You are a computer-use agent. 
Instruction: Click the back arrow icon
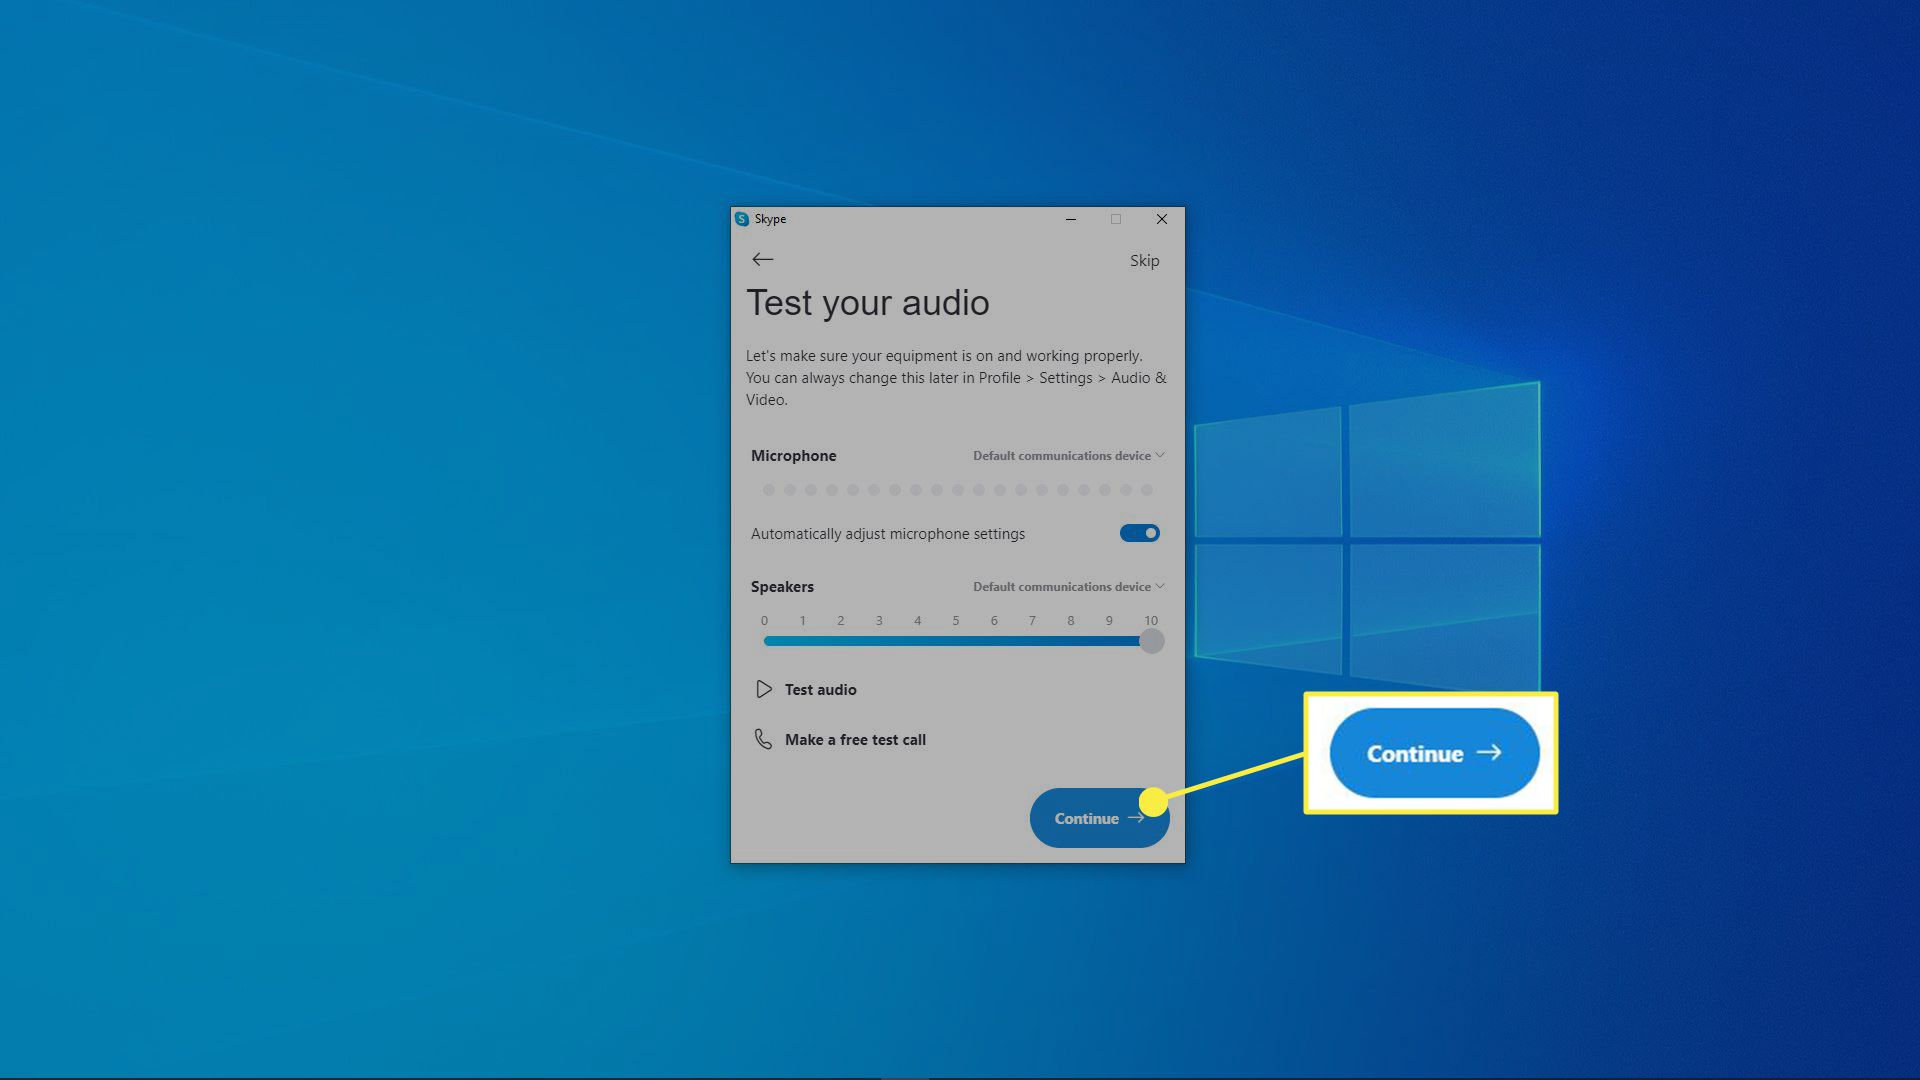pyautogui.click(x=763, y=259)
